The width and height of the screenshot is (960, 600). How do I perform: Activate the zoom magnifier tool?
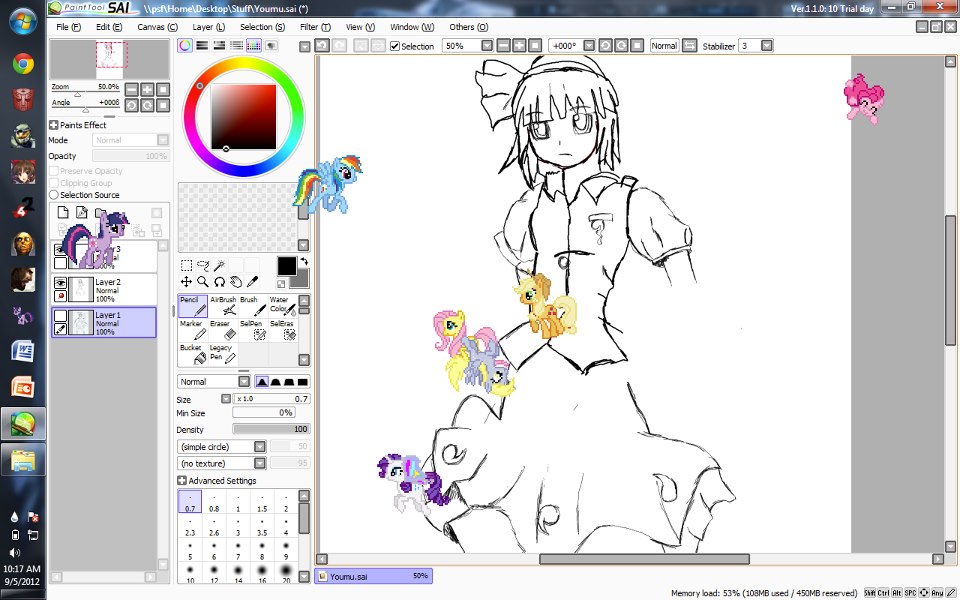coord(203,282)
